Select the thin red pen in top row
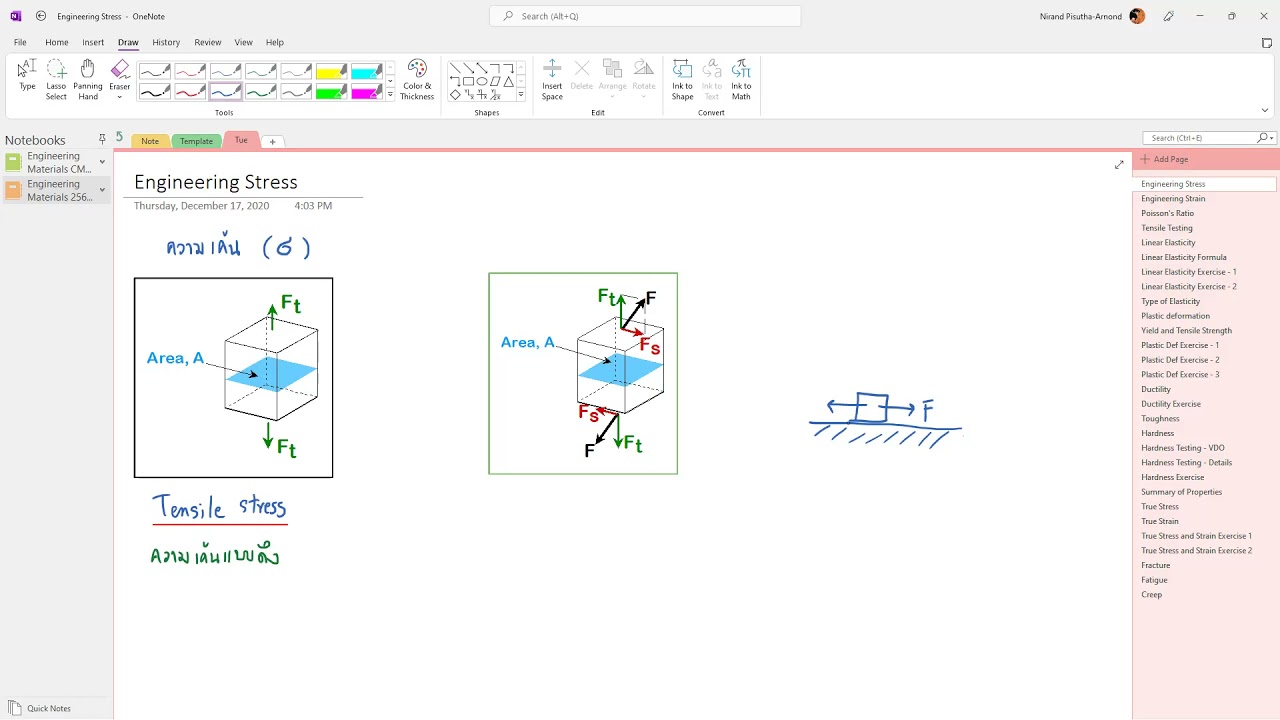This screenshot has width=1280, height=720. (190, 72)
